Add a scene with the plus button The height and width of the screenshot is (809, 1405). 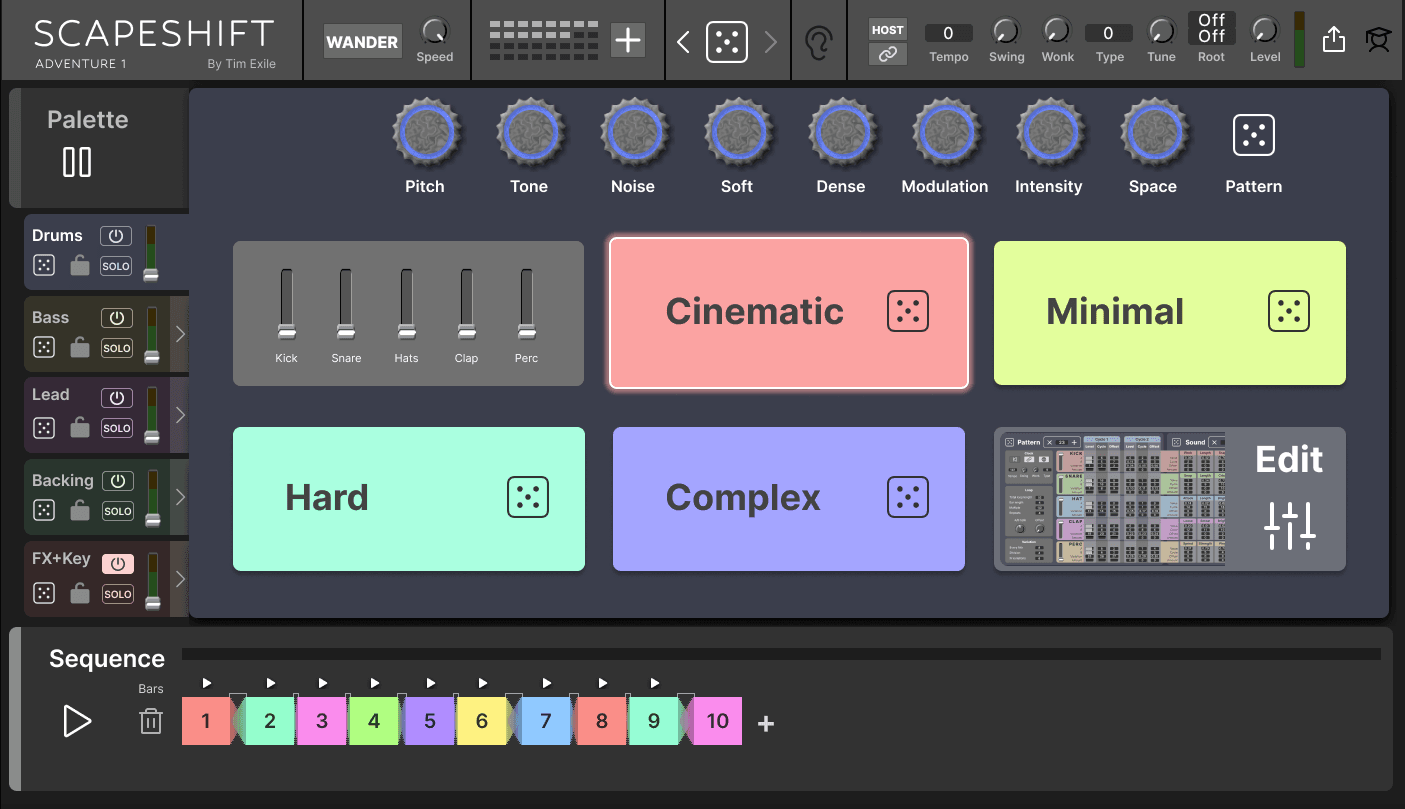(x=628, y=41)
